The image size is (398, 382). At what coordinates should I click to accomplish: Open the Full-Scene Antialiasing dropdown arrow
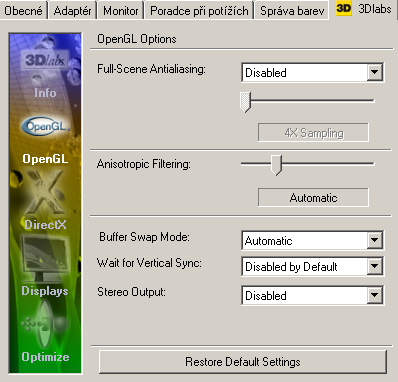tap(375, 72)
